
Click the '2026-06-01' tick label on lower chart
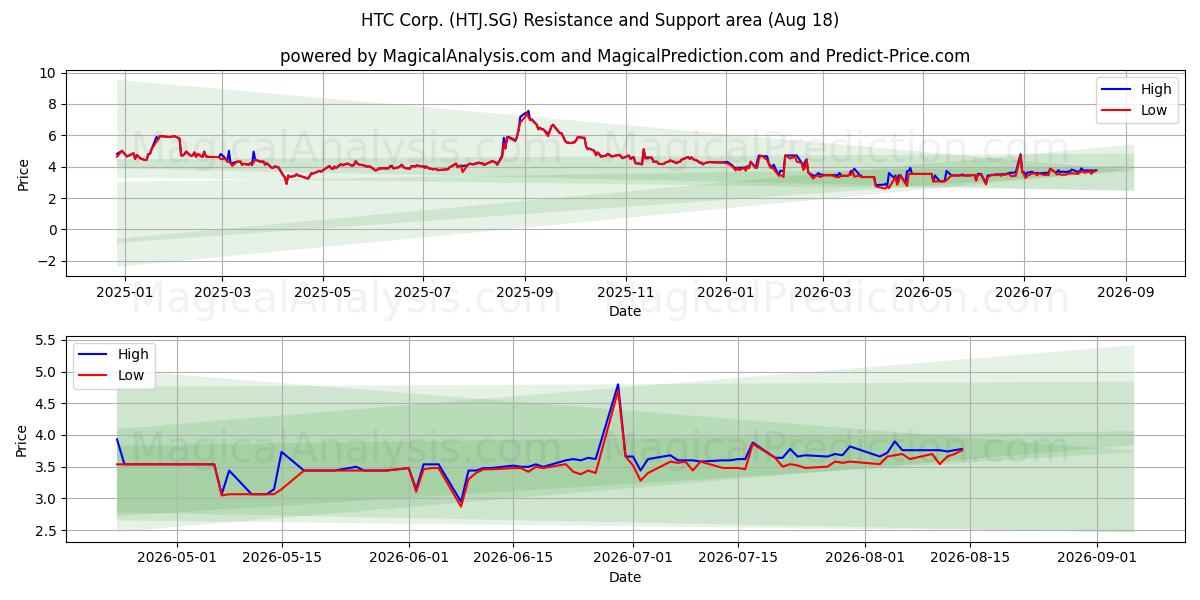pyautogui.click(x=409, y=559)
